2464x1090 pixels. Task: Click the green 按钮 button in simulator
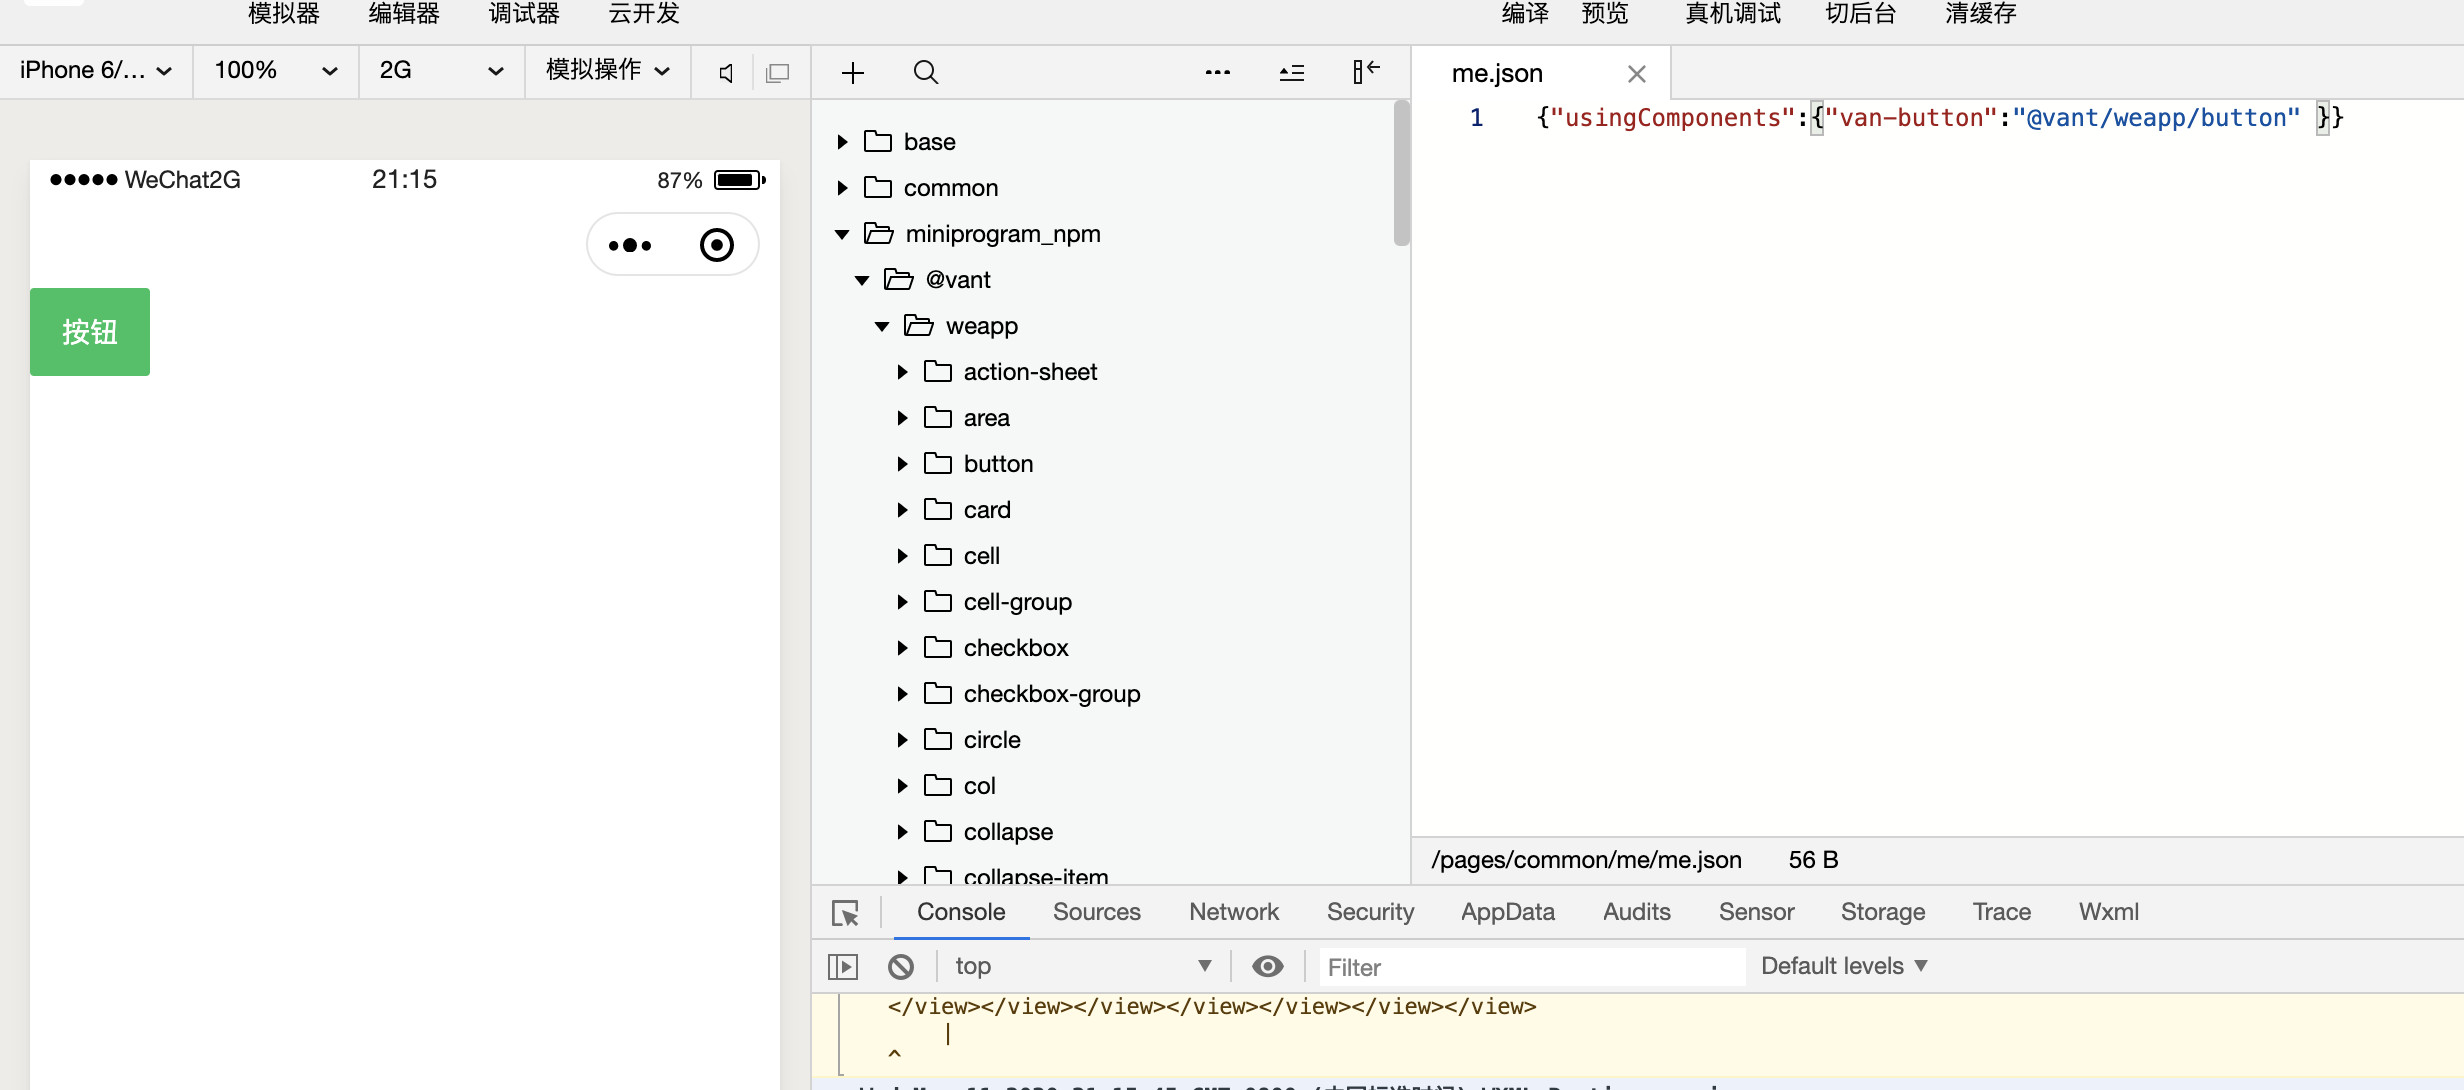click(90, 332)
